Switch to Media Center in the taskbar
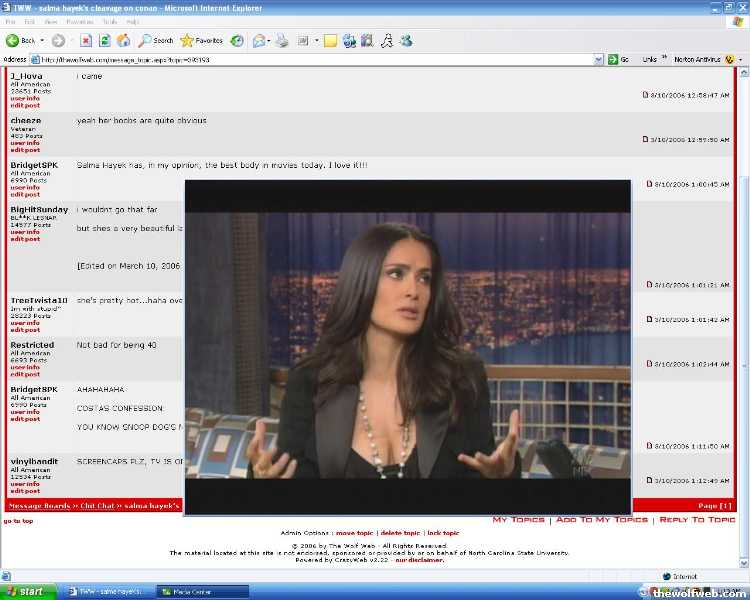This screenshot has height=600, width=750. tap(203, 591)
